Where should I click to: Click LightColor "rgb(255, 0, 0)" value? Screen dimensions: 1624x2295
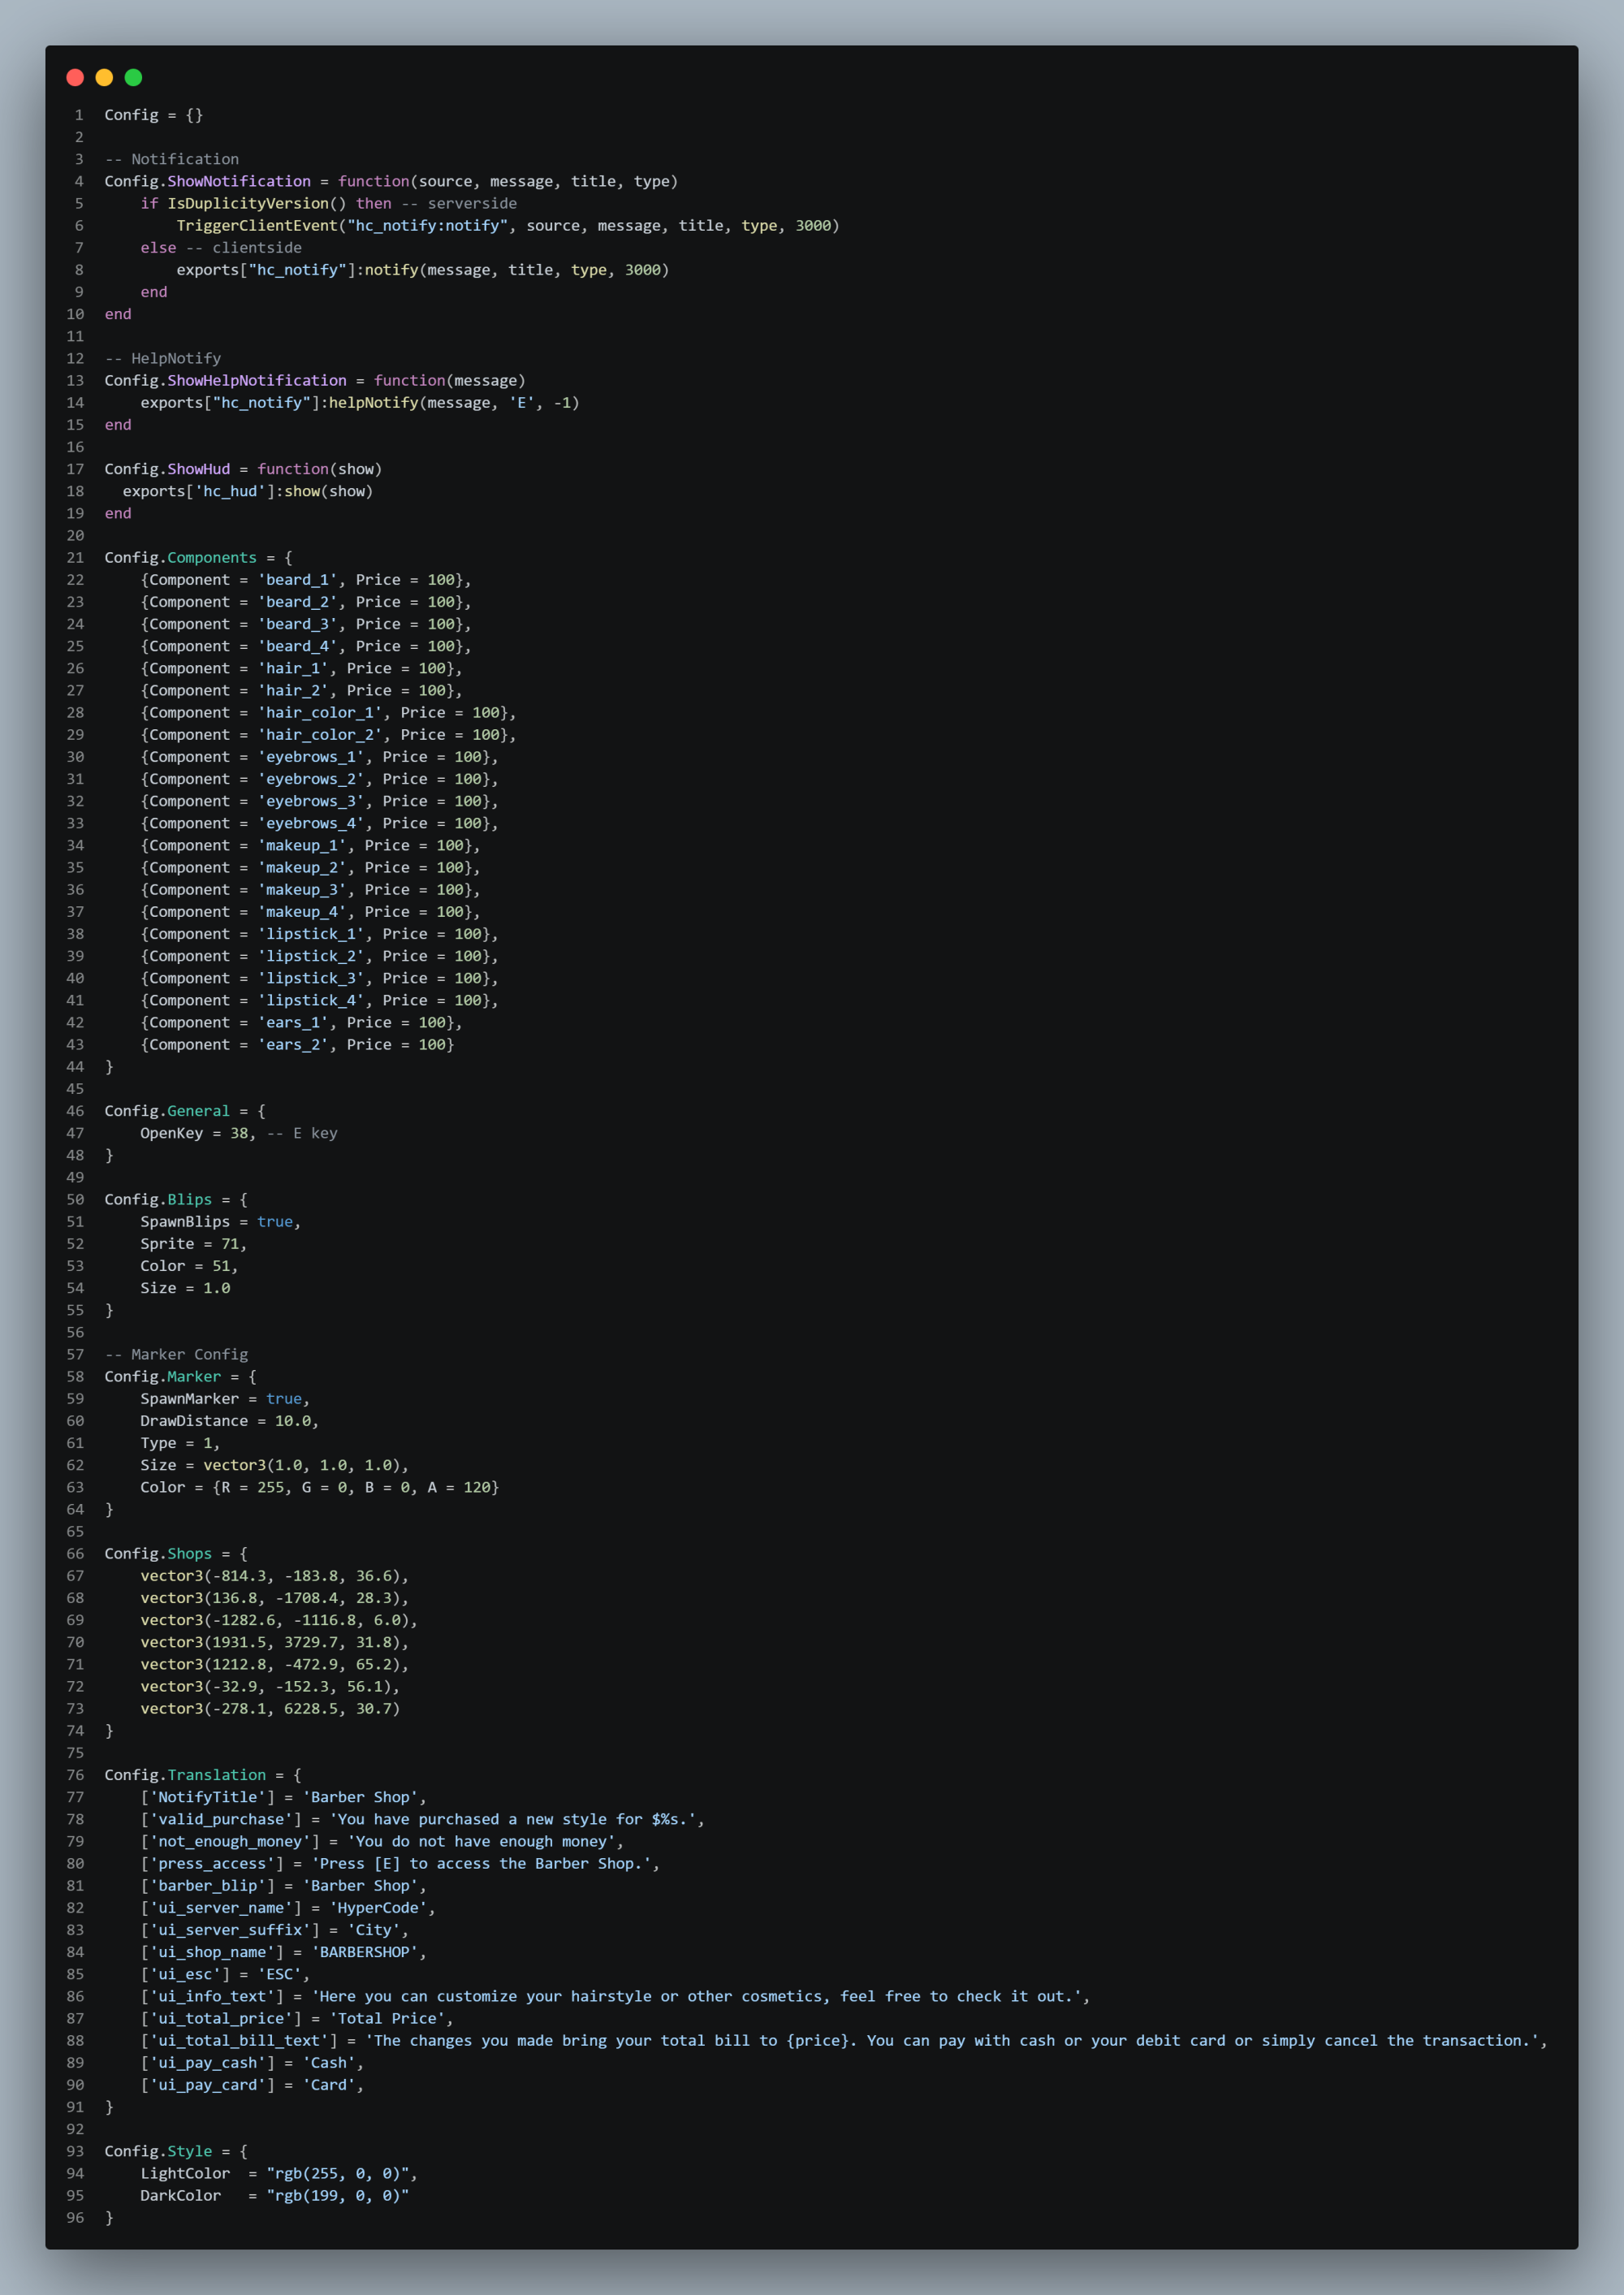(x=338, y=2173)
